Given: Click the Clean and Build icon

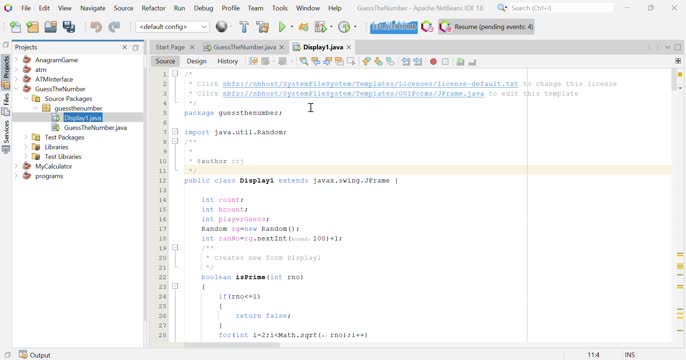Looking at the screenshot, I should click(x=262, y=27).
